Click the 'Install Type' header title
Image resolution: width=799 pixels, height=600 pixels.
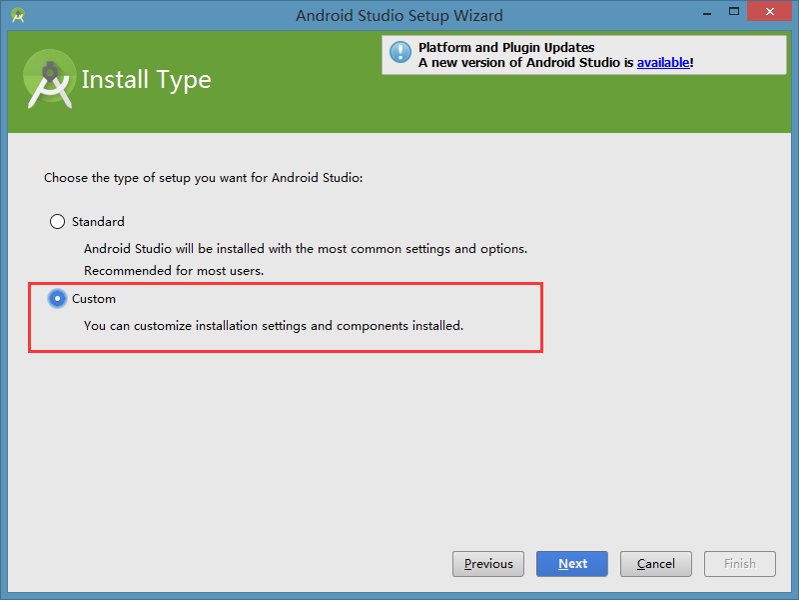(x=146, y=80)
